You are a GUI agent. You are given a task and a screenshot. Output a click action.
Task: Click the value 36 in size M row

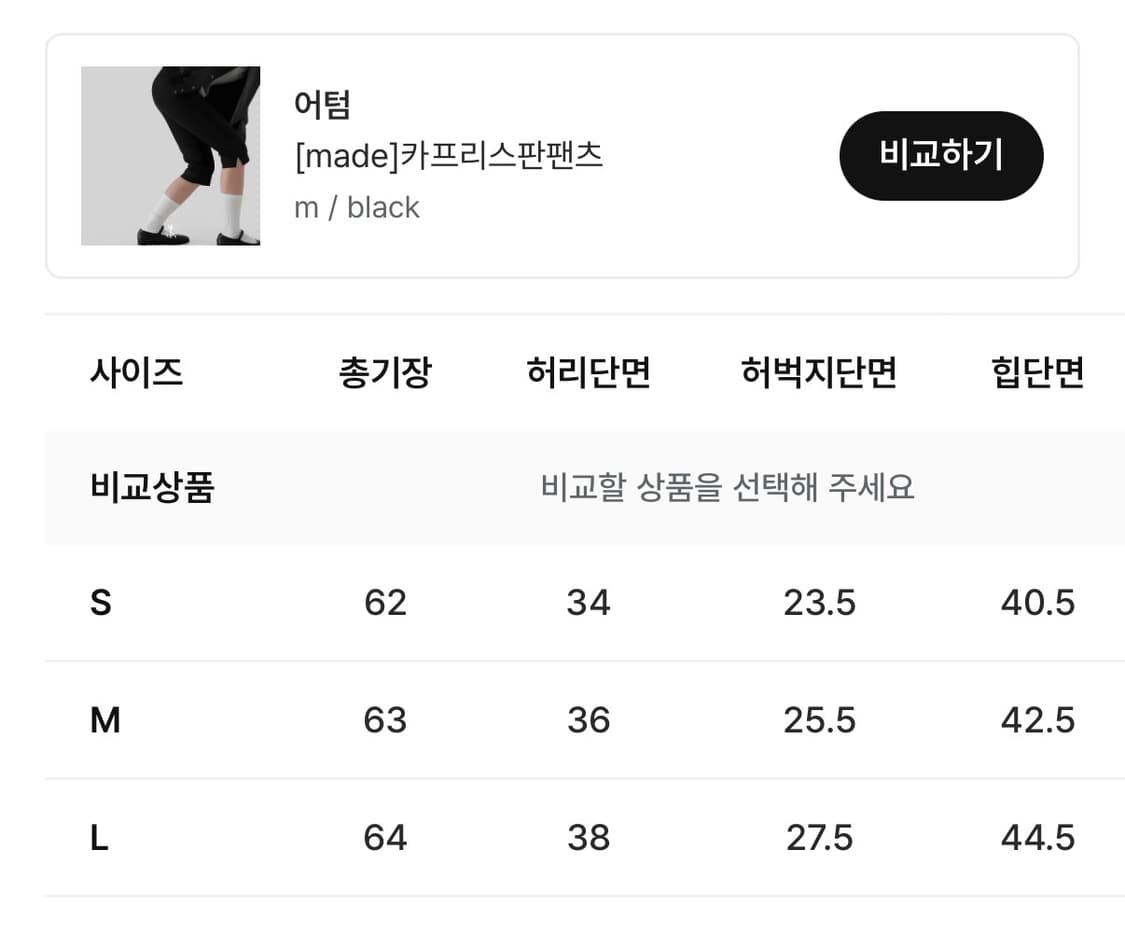pyautogui.click(x=589, y=721)
